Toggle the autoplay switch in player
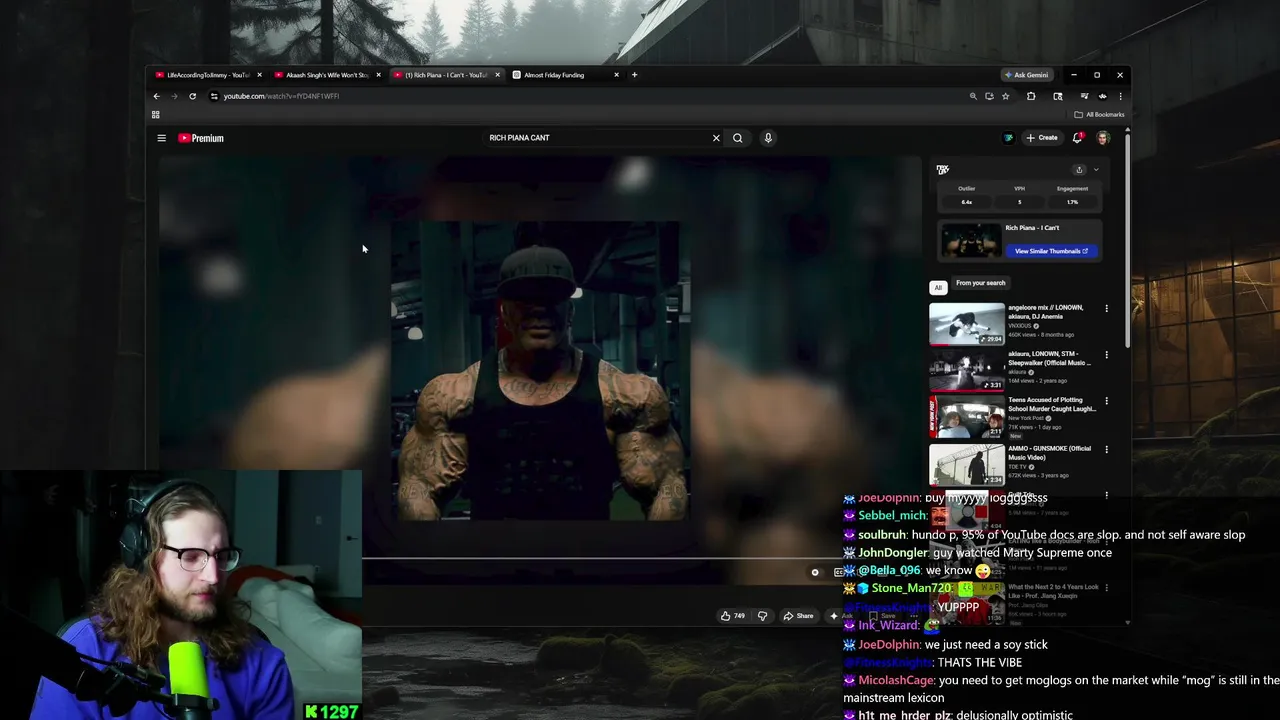The height and width of the screenshot is (720, 1280). click(815, 572)
